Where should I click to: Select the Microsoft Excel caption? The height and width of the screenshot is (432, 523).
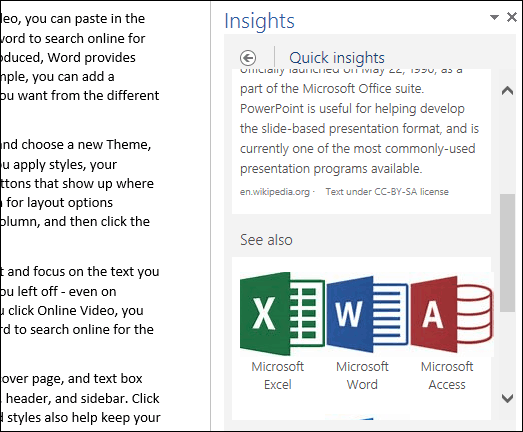tap(278, 376)
